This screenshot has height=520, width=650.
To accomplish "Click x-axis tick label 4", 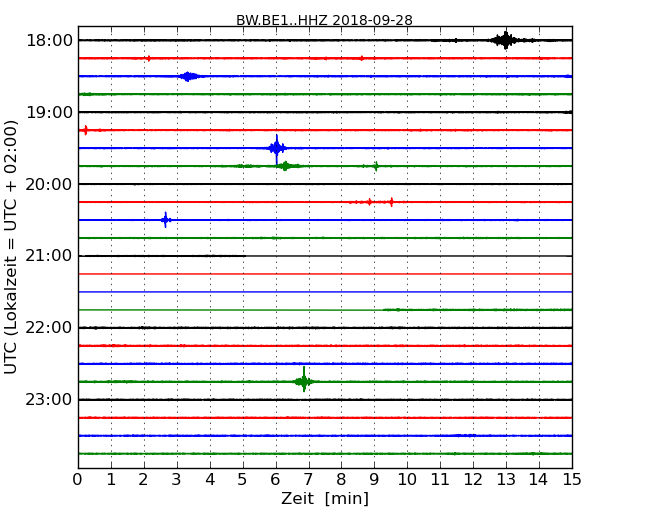I will pyautogui.click(x=210, y=480).
